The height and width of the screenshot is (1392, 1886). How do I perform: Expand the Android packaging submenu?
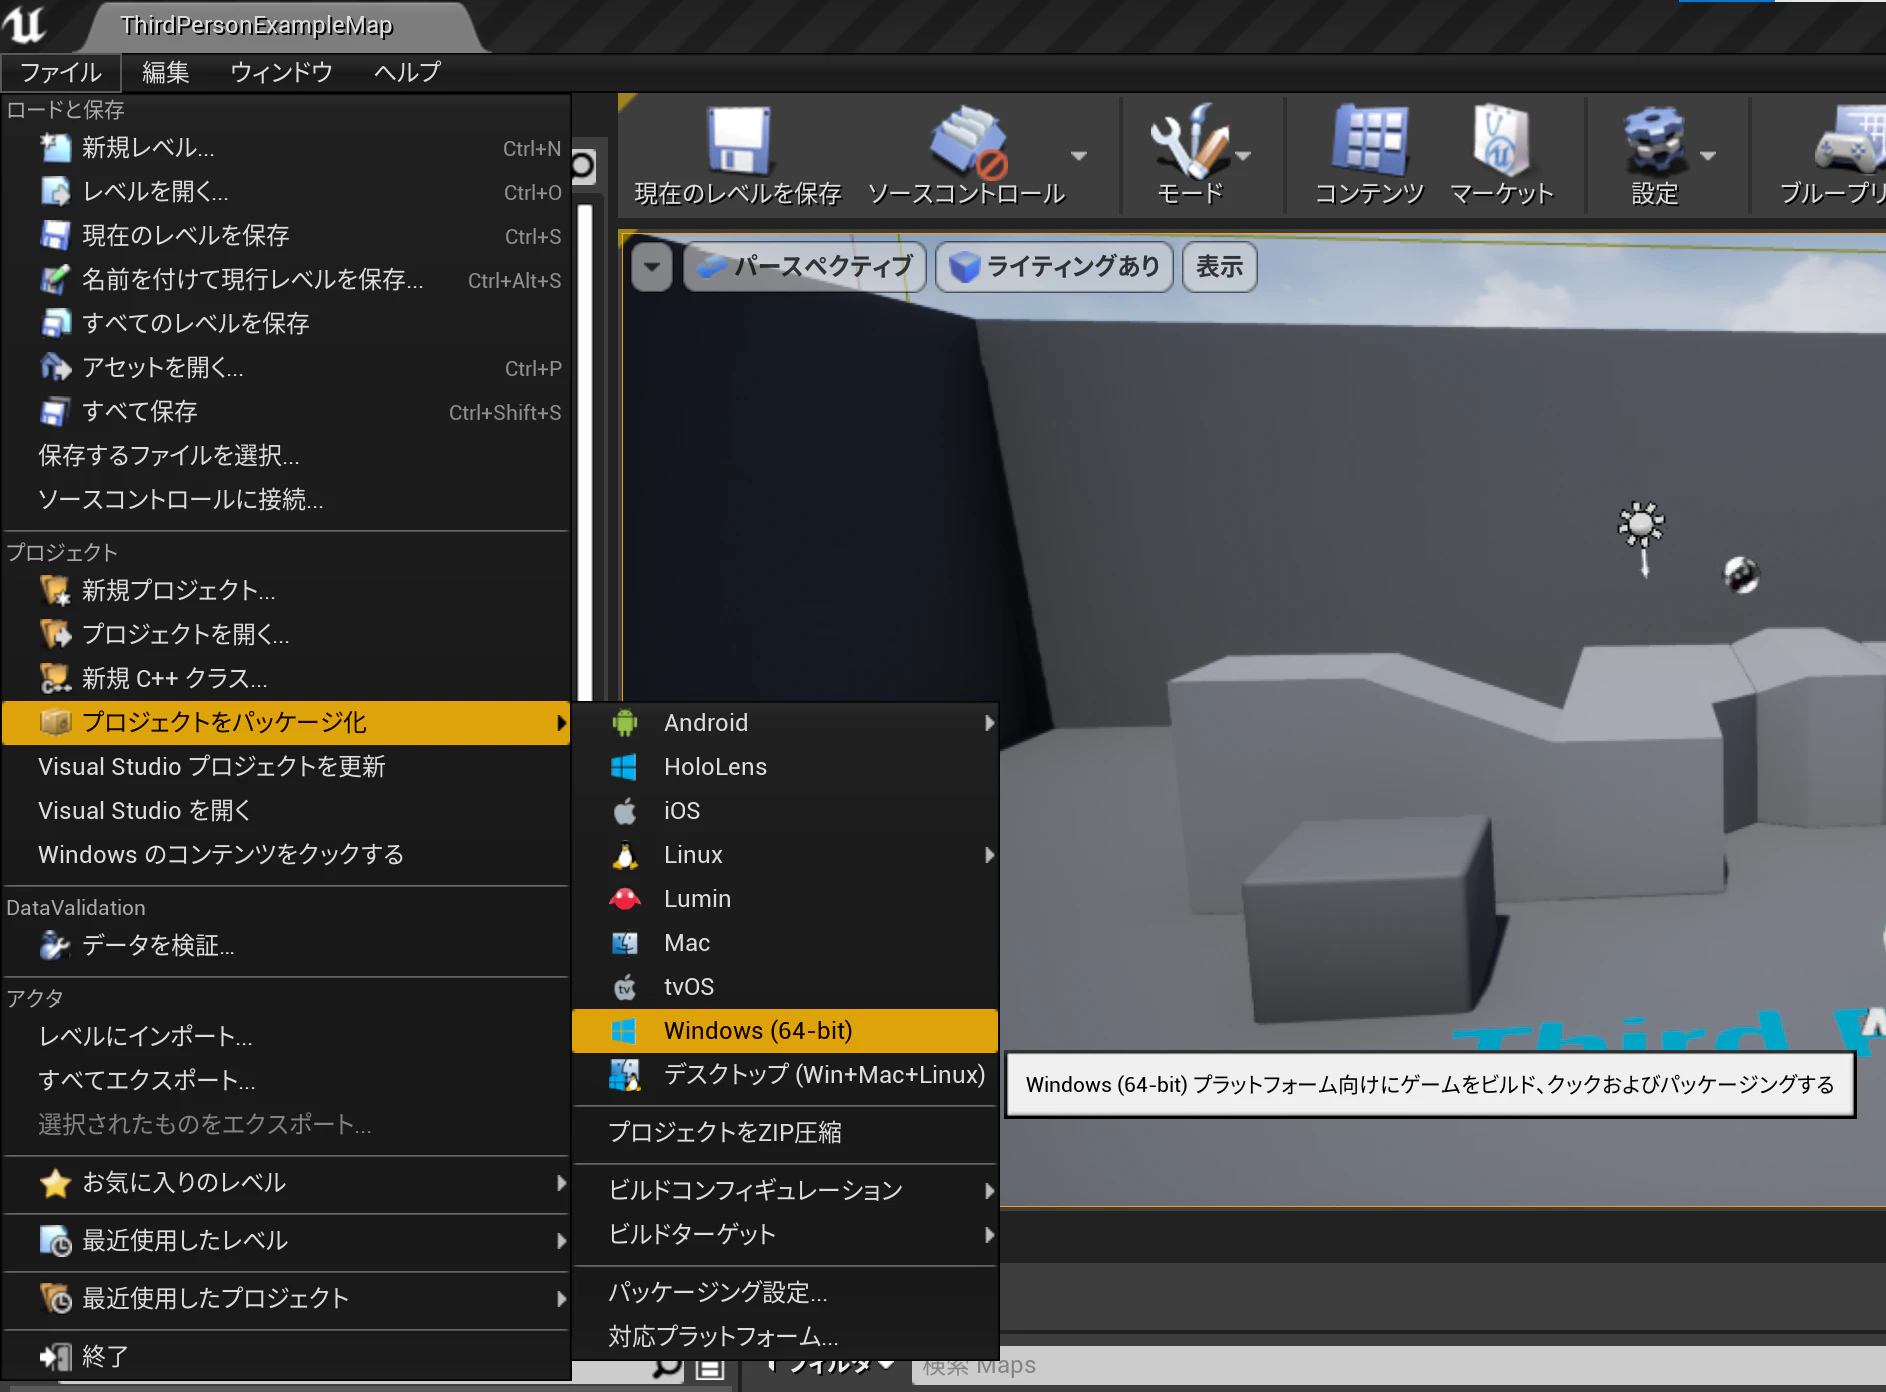coord(785,723)
